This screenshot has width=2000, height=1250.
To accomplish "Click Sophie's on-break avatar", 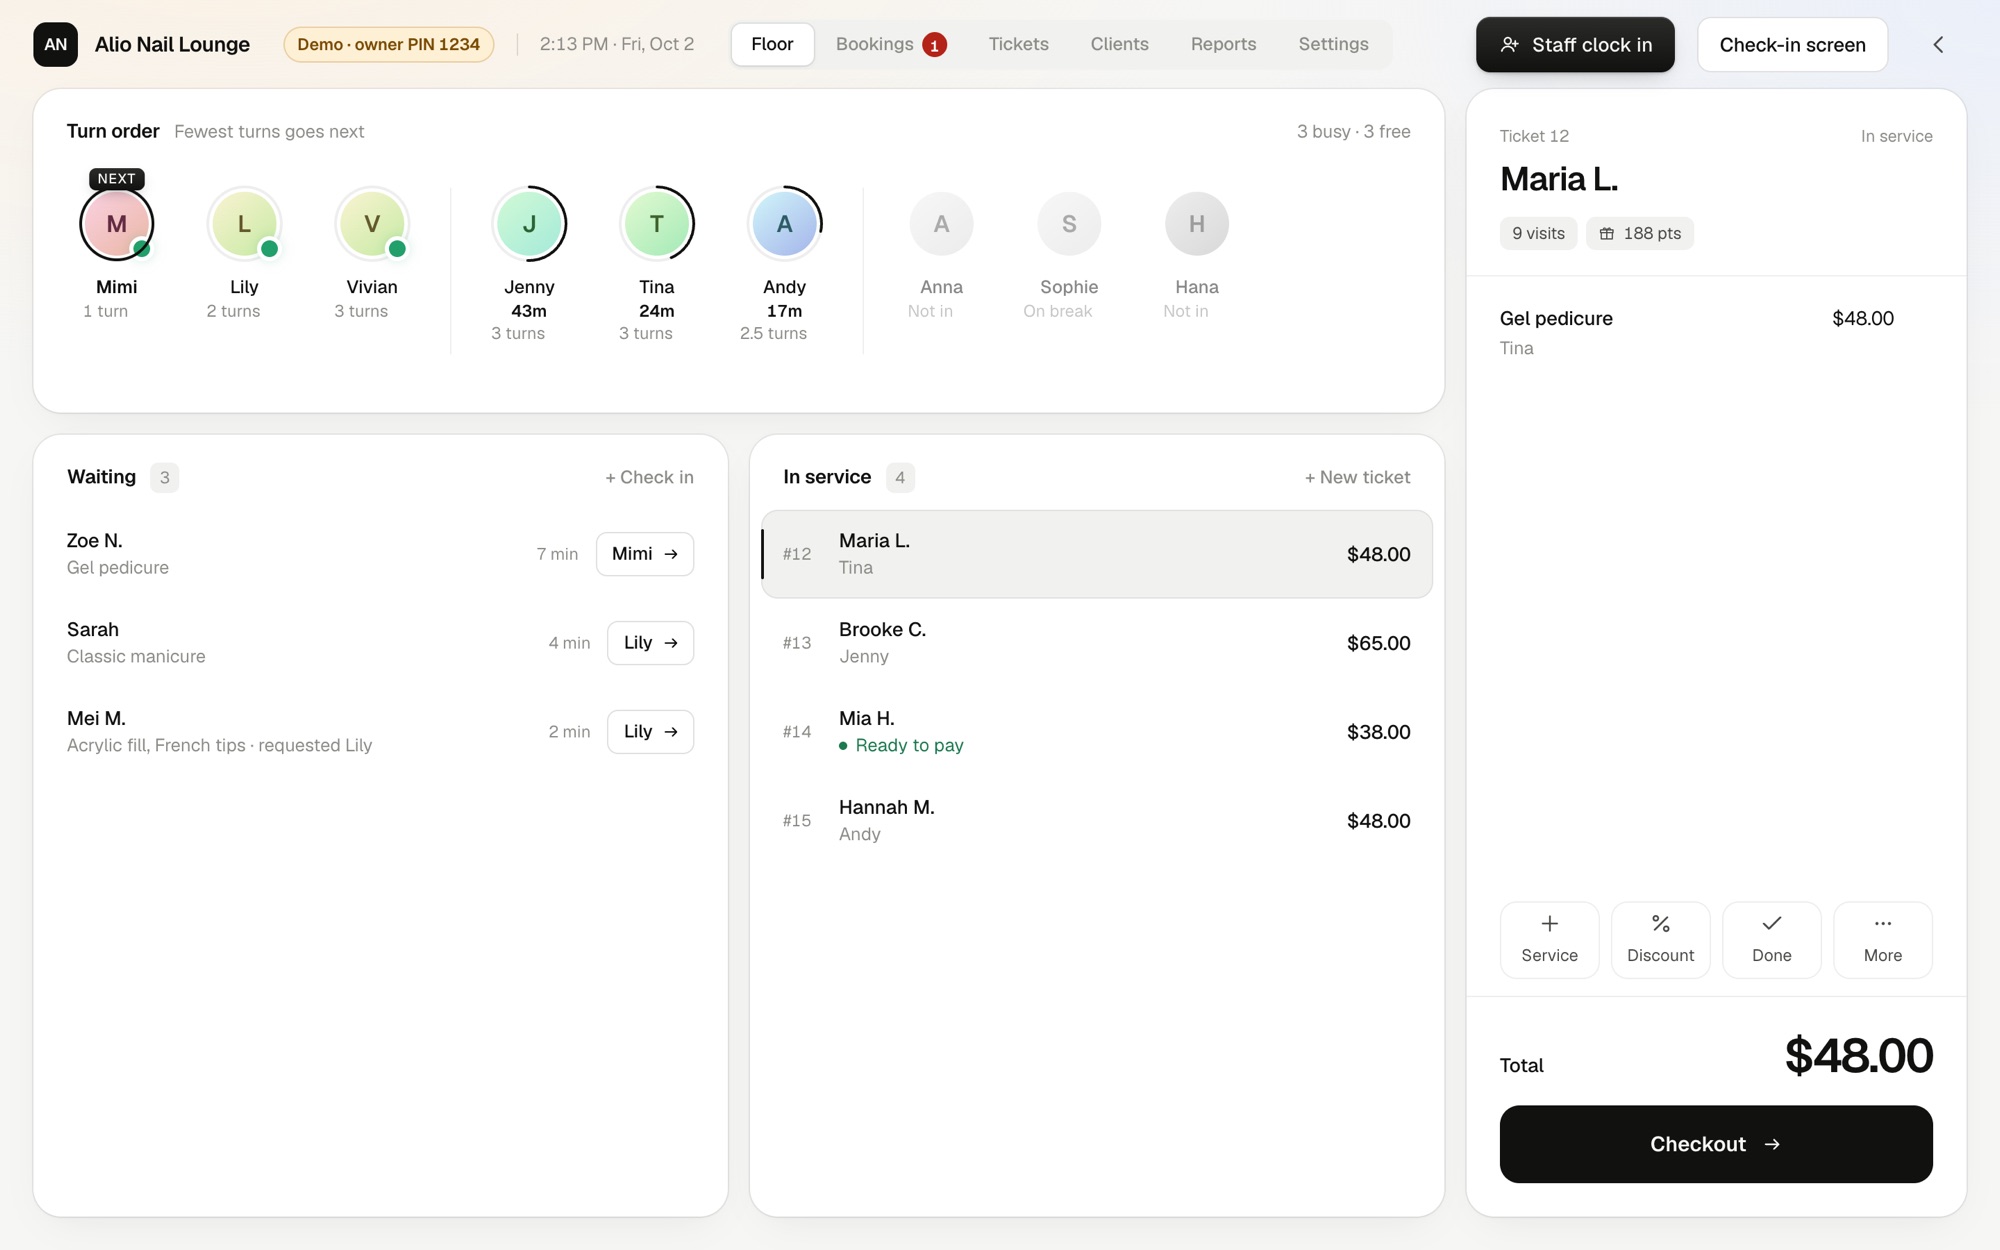I will 1069,224.
